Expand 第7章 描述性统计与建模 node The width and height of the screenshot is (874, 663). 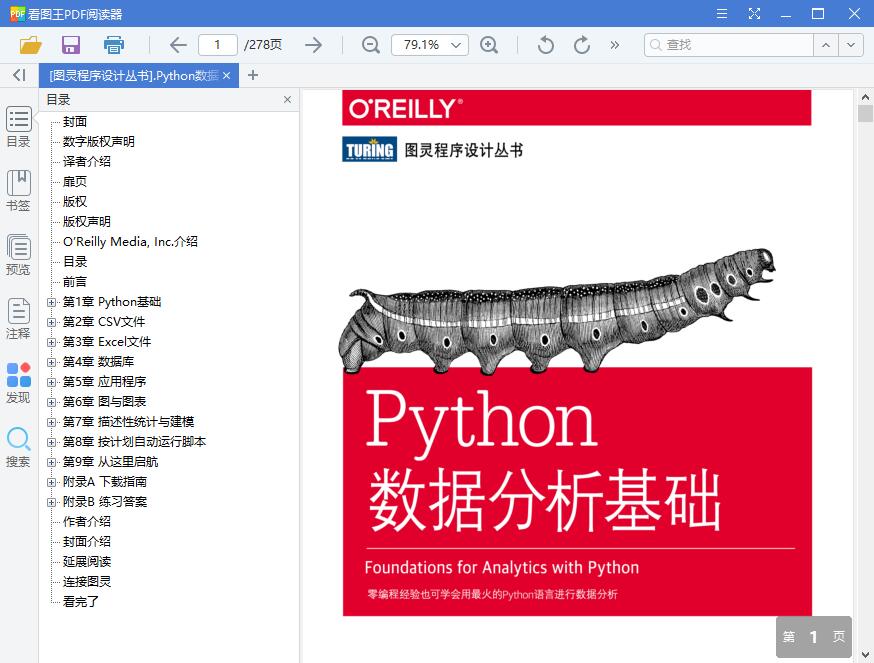[51, 423]
